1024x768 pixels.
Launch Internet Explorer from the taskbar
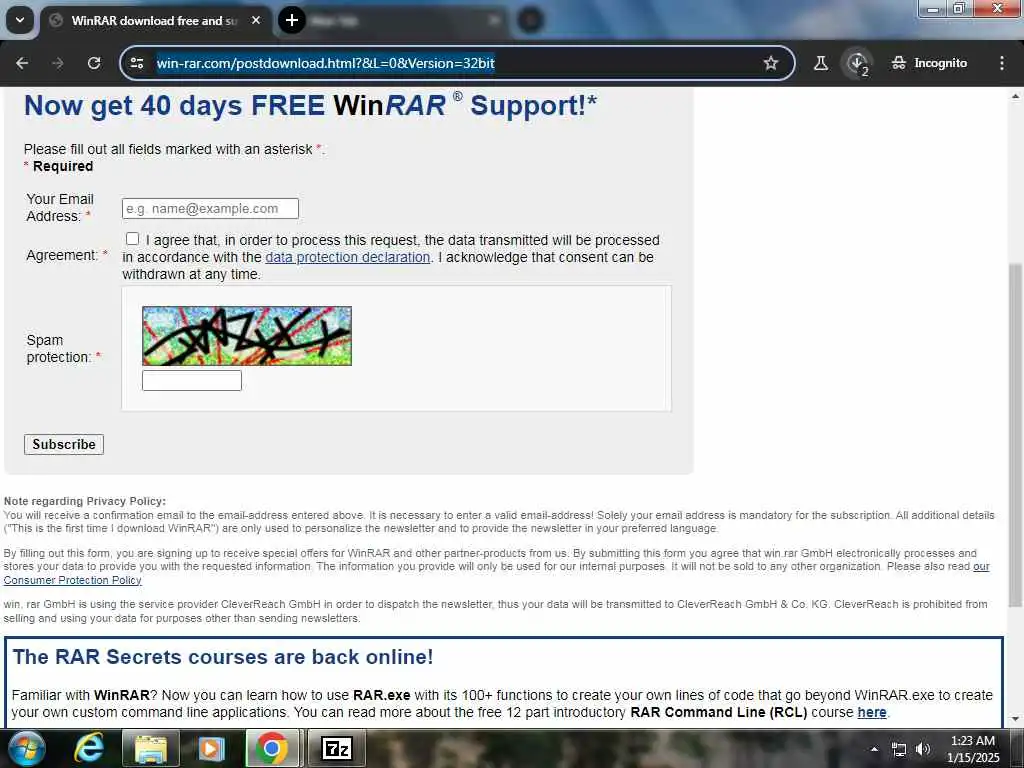(x=89, y=748)
